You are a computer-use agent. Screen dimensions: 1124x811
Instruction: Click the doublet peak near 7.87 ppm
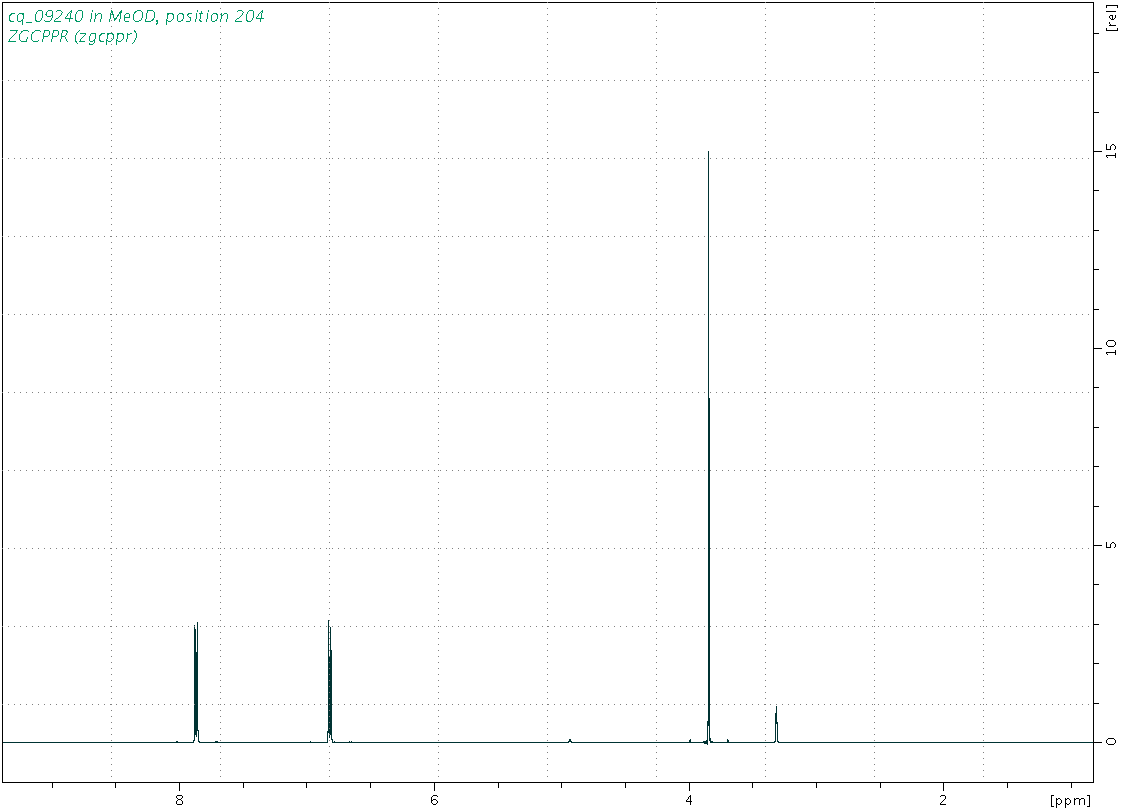coord(196,682)
